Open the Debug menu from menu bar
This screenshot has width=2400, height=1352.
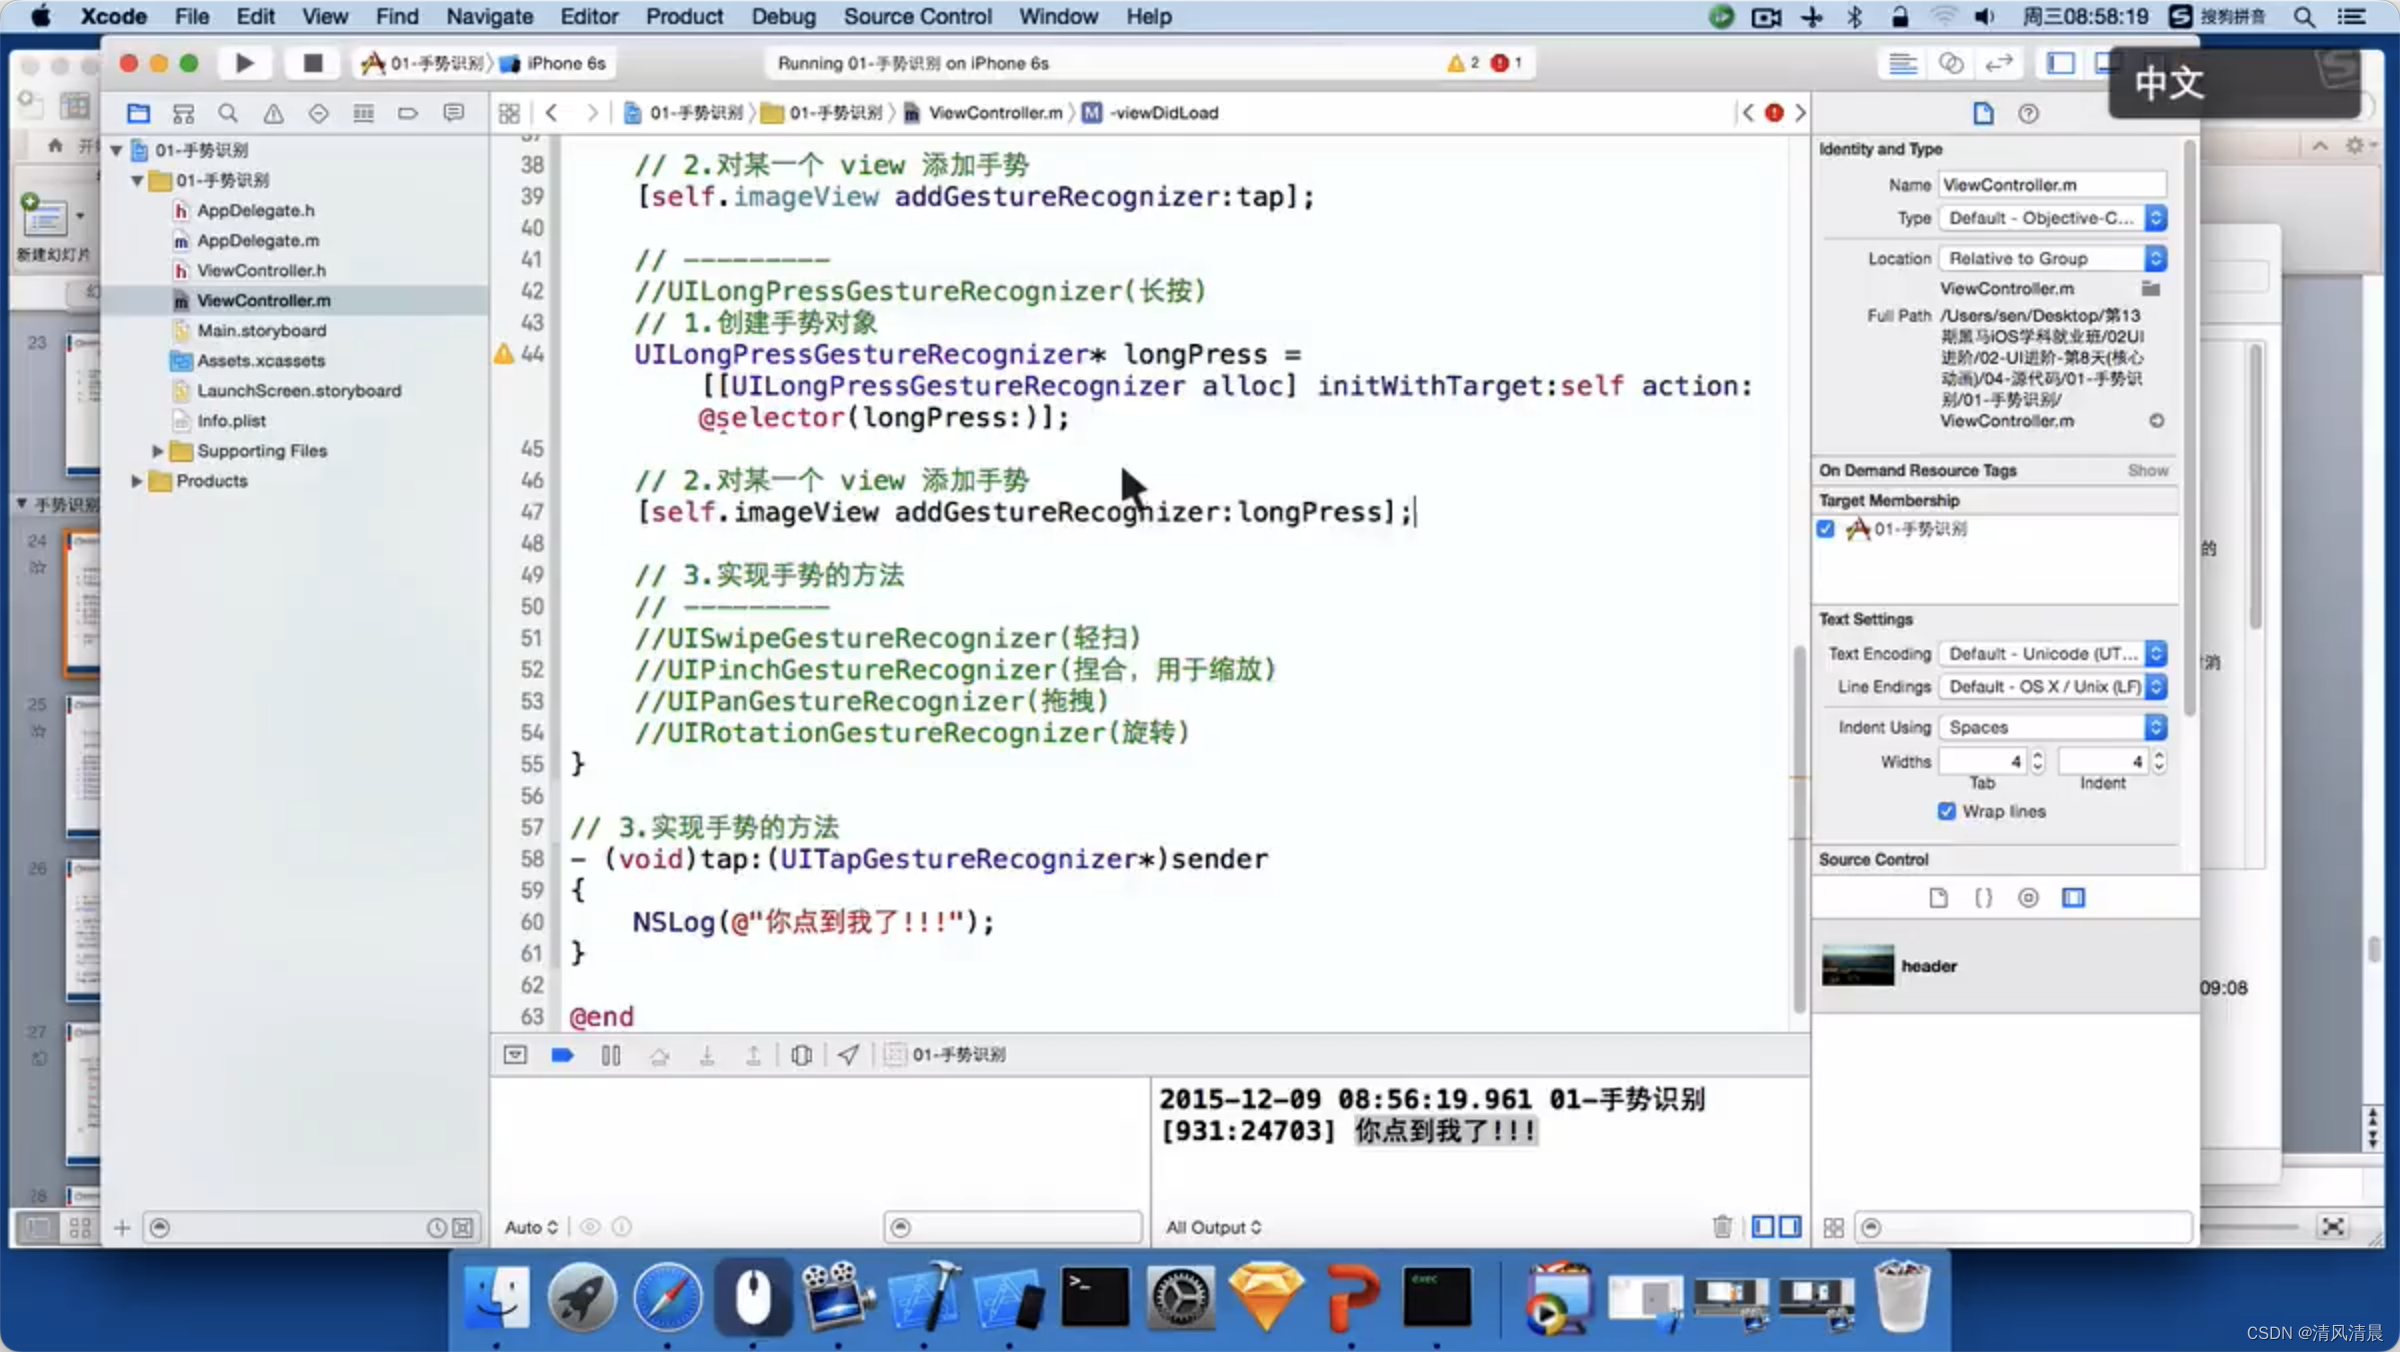[x=783, y=16]
